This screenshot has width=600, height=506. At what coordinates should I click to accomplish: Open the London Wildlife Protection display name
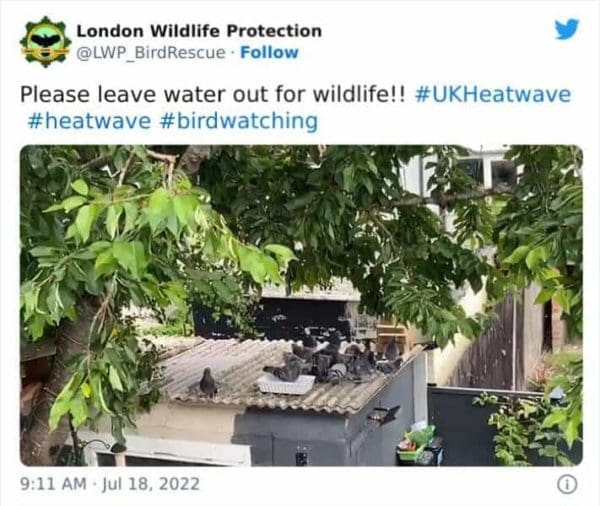point(199,31)
